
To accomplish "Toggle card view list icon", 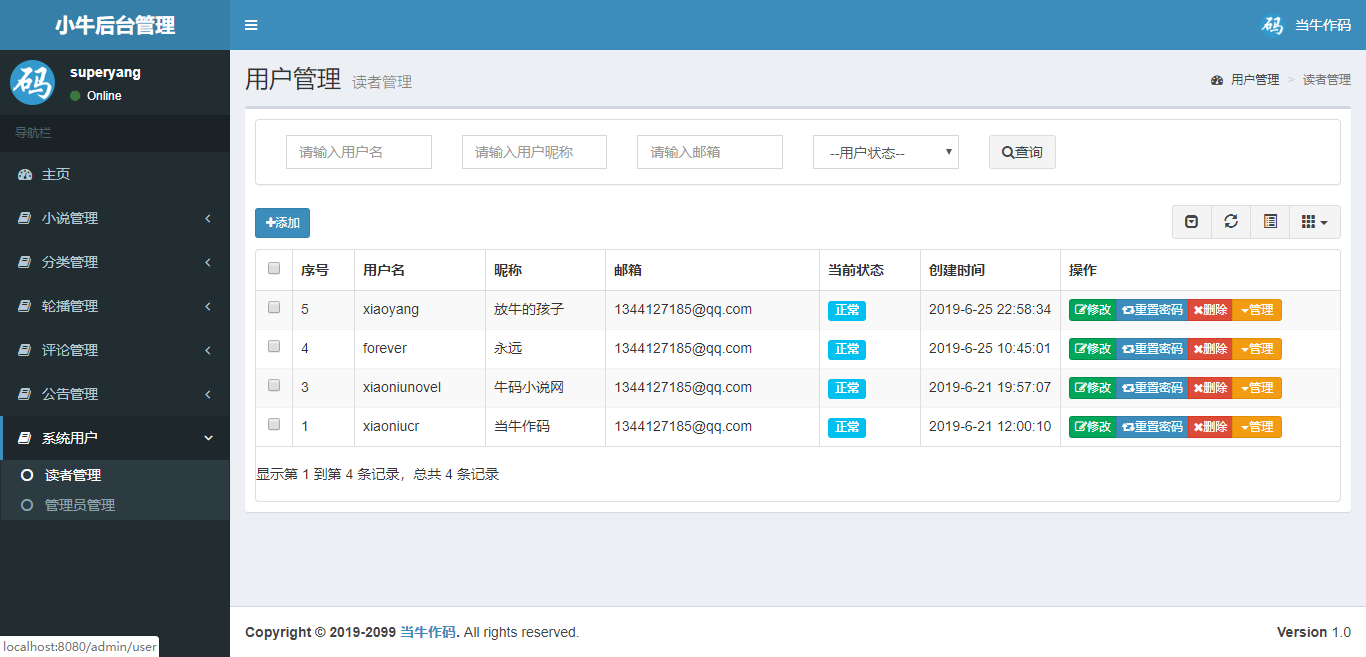I will click(x=1270, y=222).
